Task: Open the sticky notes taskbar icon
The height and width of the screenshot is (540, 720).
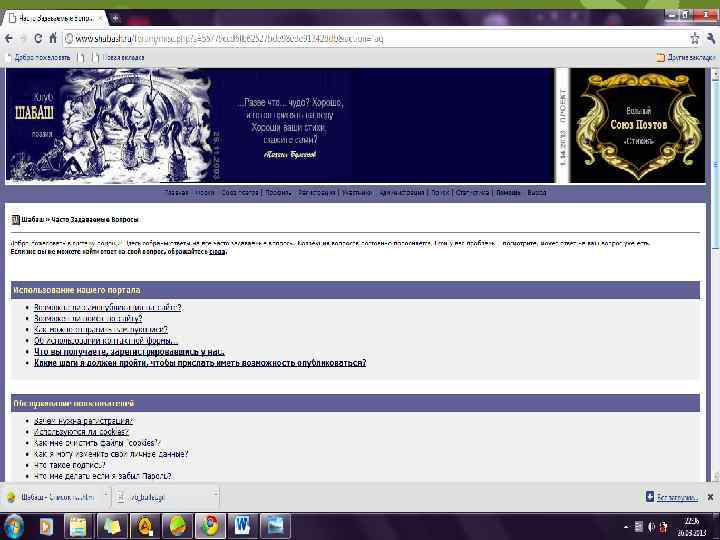Action: pos(112,526)
